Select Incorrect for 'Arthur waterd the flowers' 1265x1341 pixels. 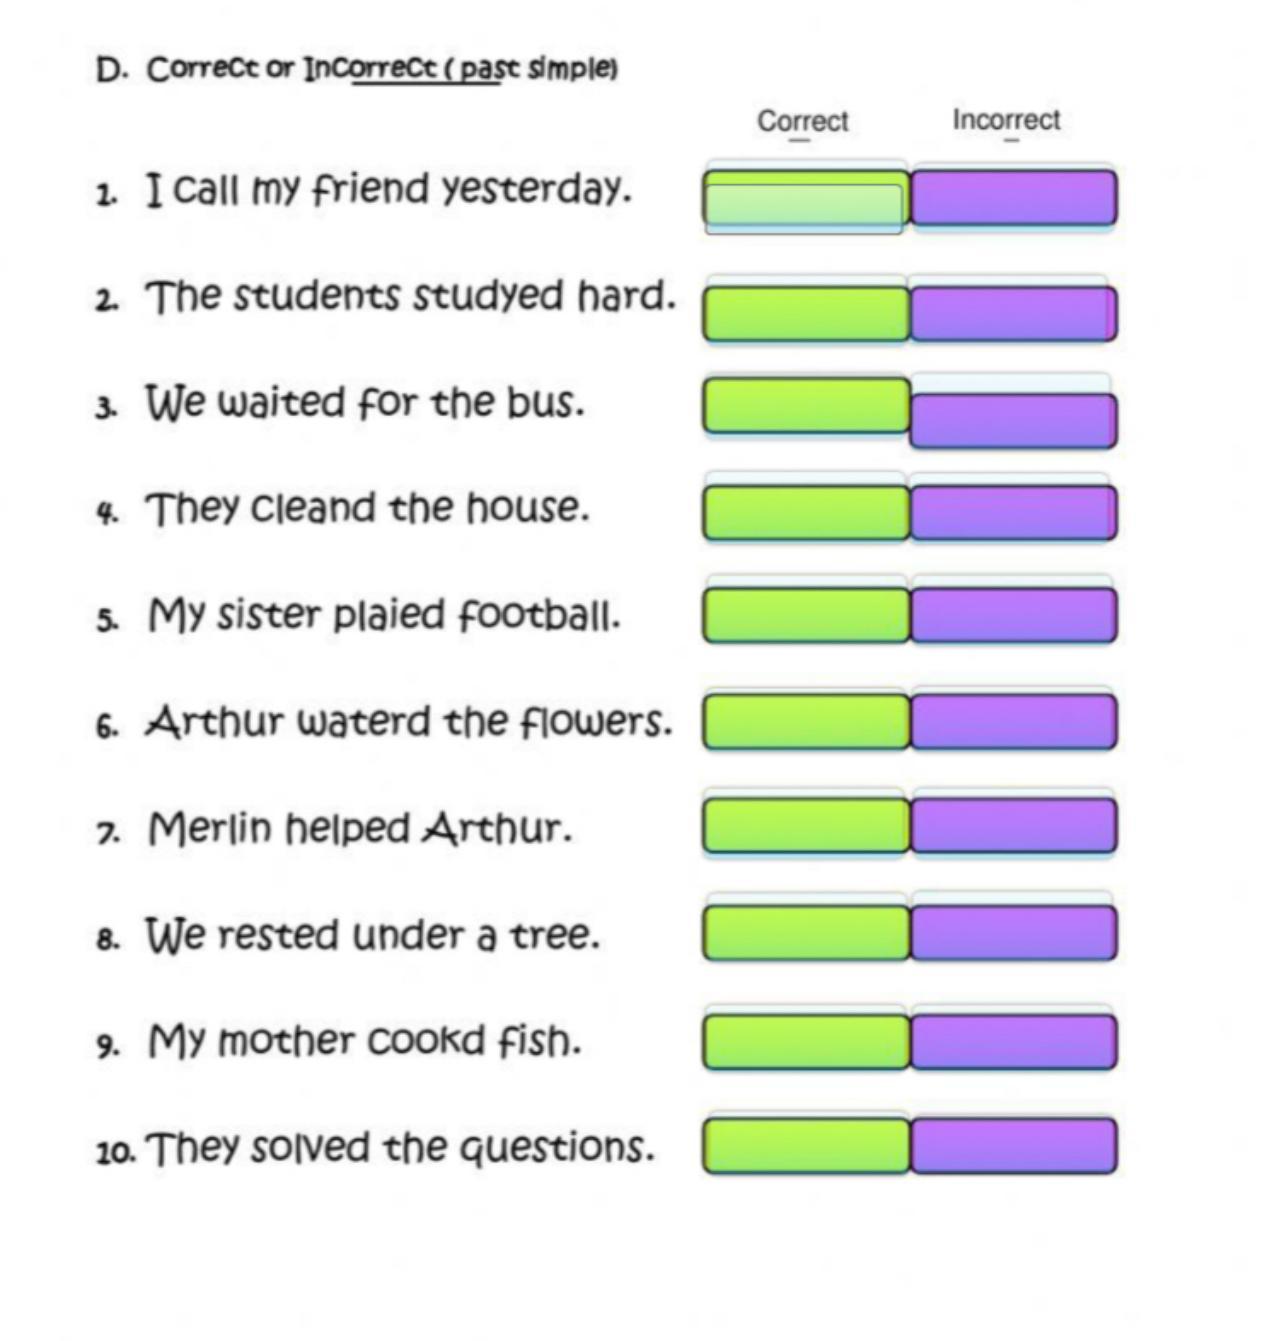tap(1014, 722)
